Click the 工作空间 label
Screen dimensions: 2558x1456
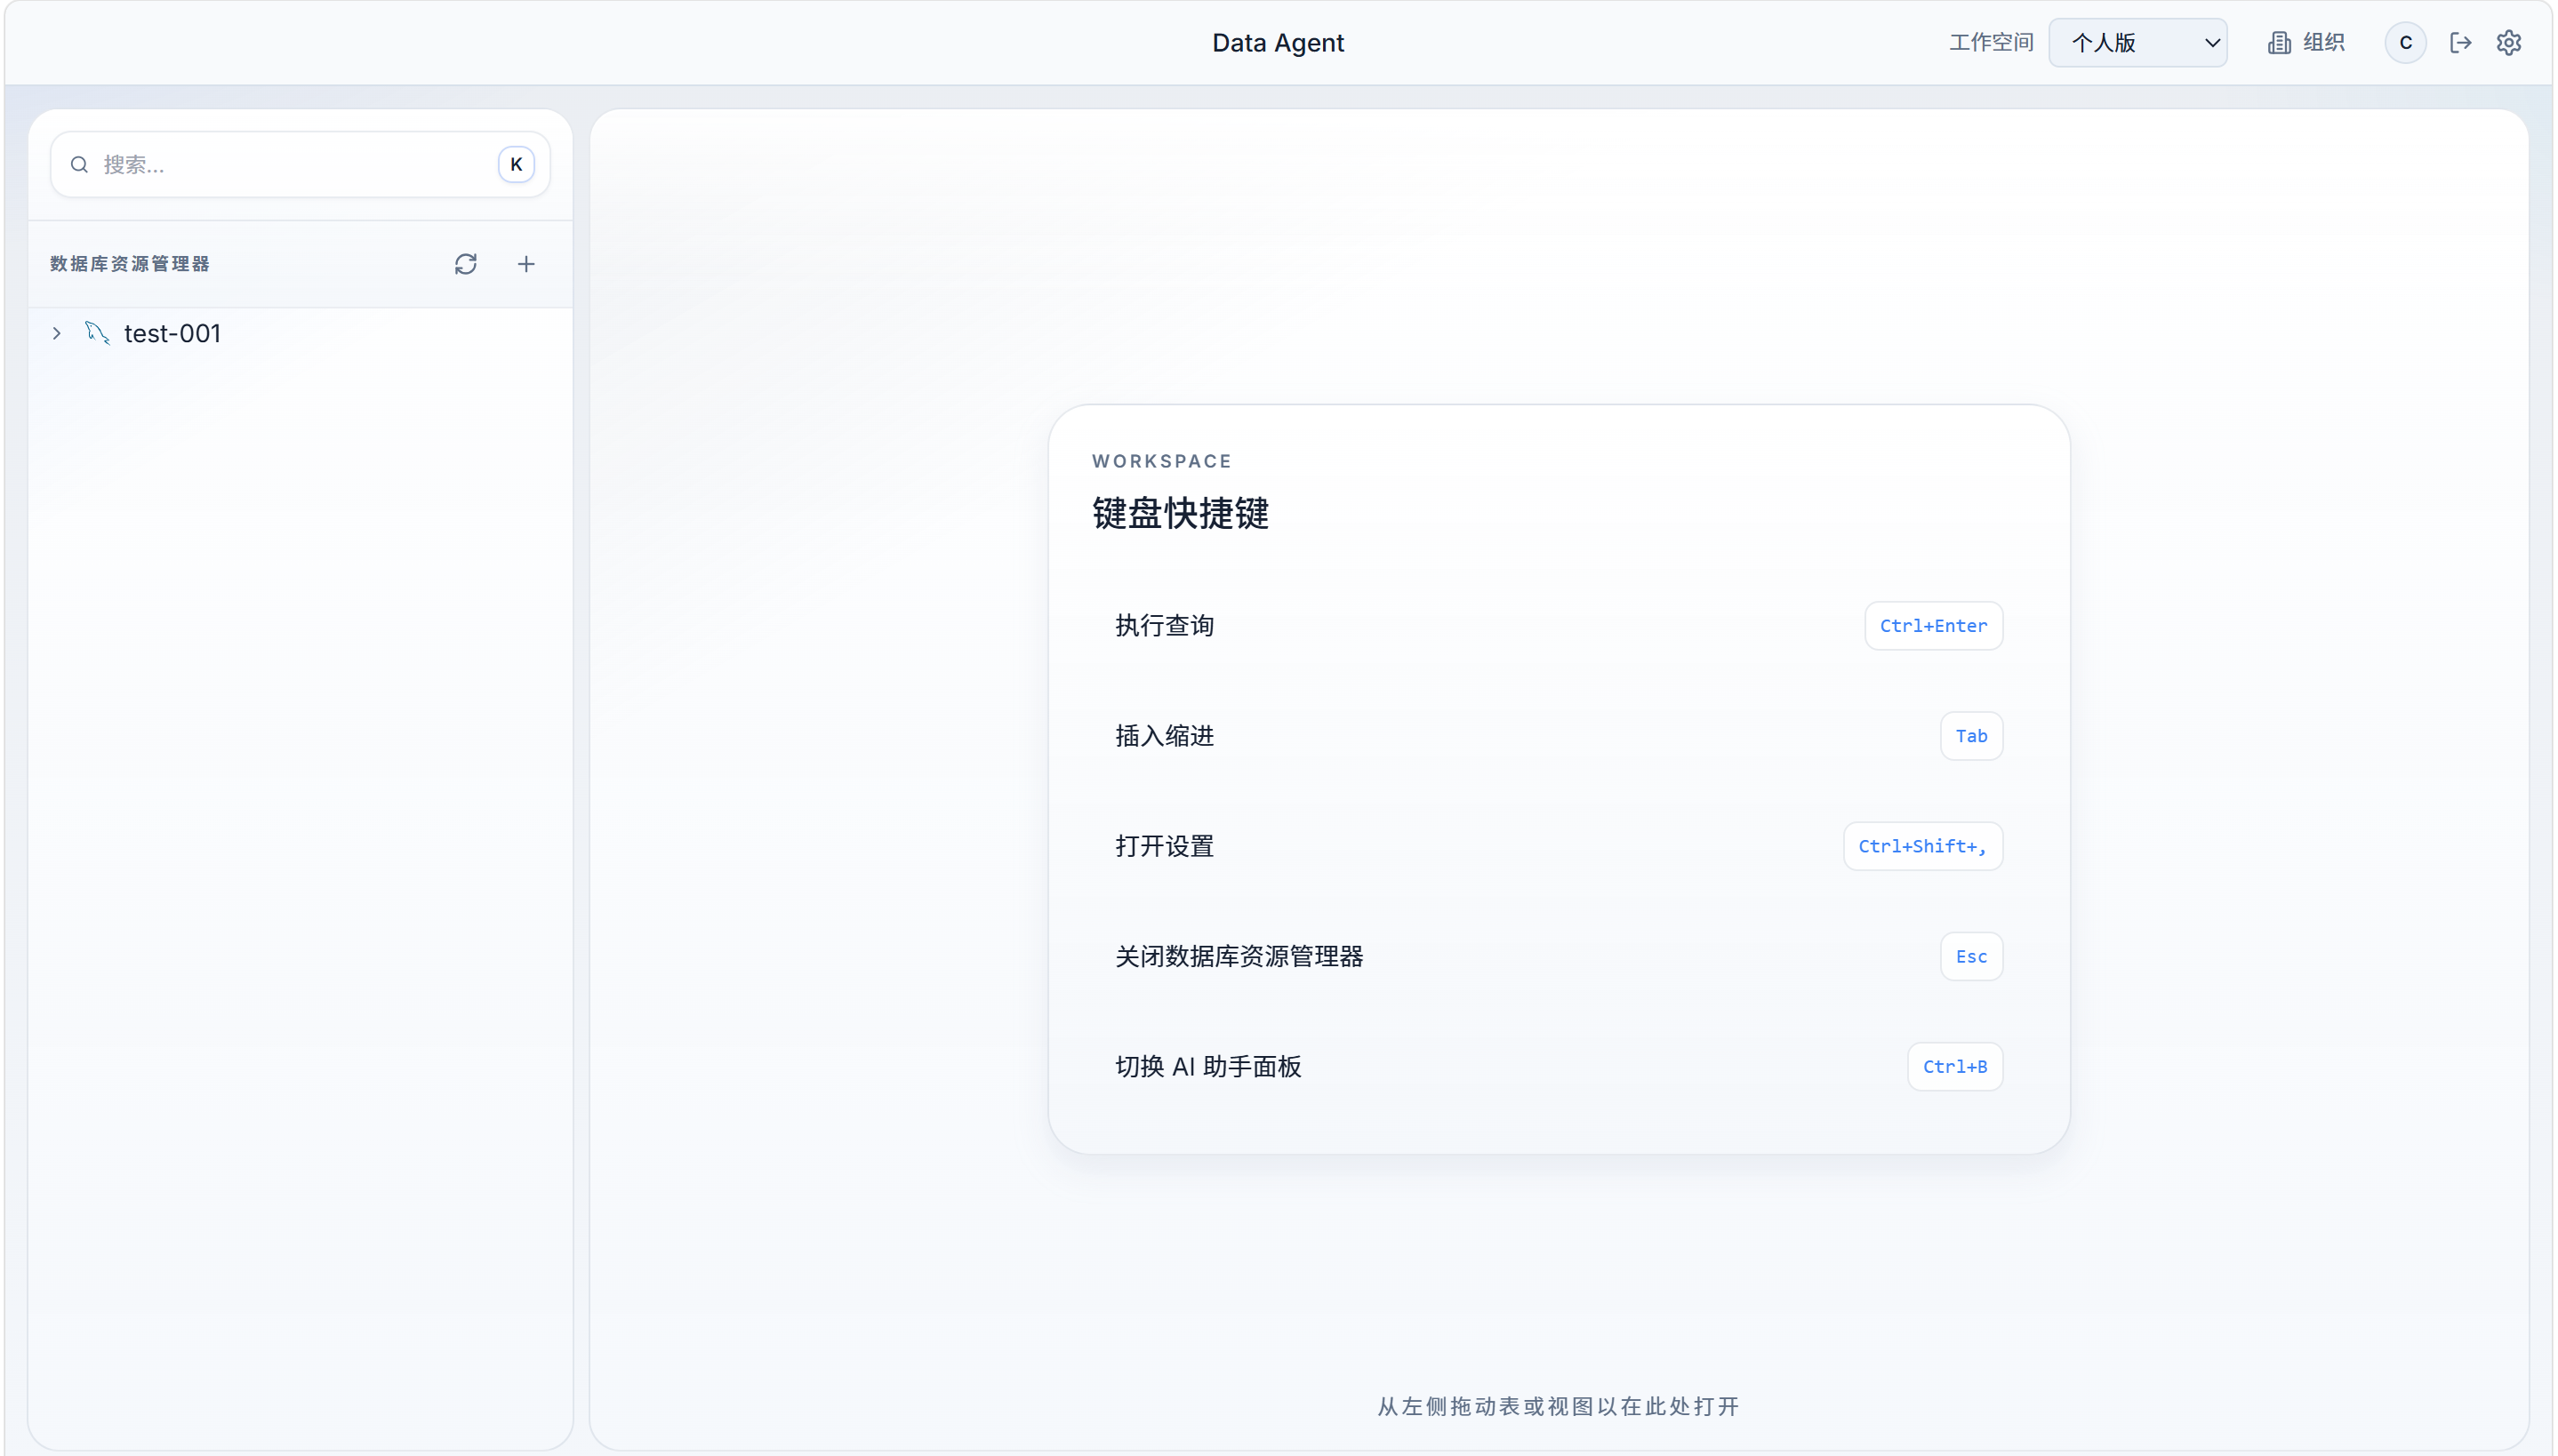[x=1991, y=42]
